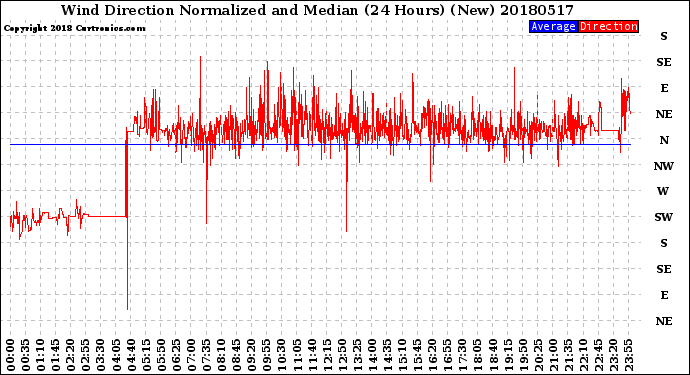Select the 09:55 time axis label
Screen dimensions: 690x375
[267, 355]
